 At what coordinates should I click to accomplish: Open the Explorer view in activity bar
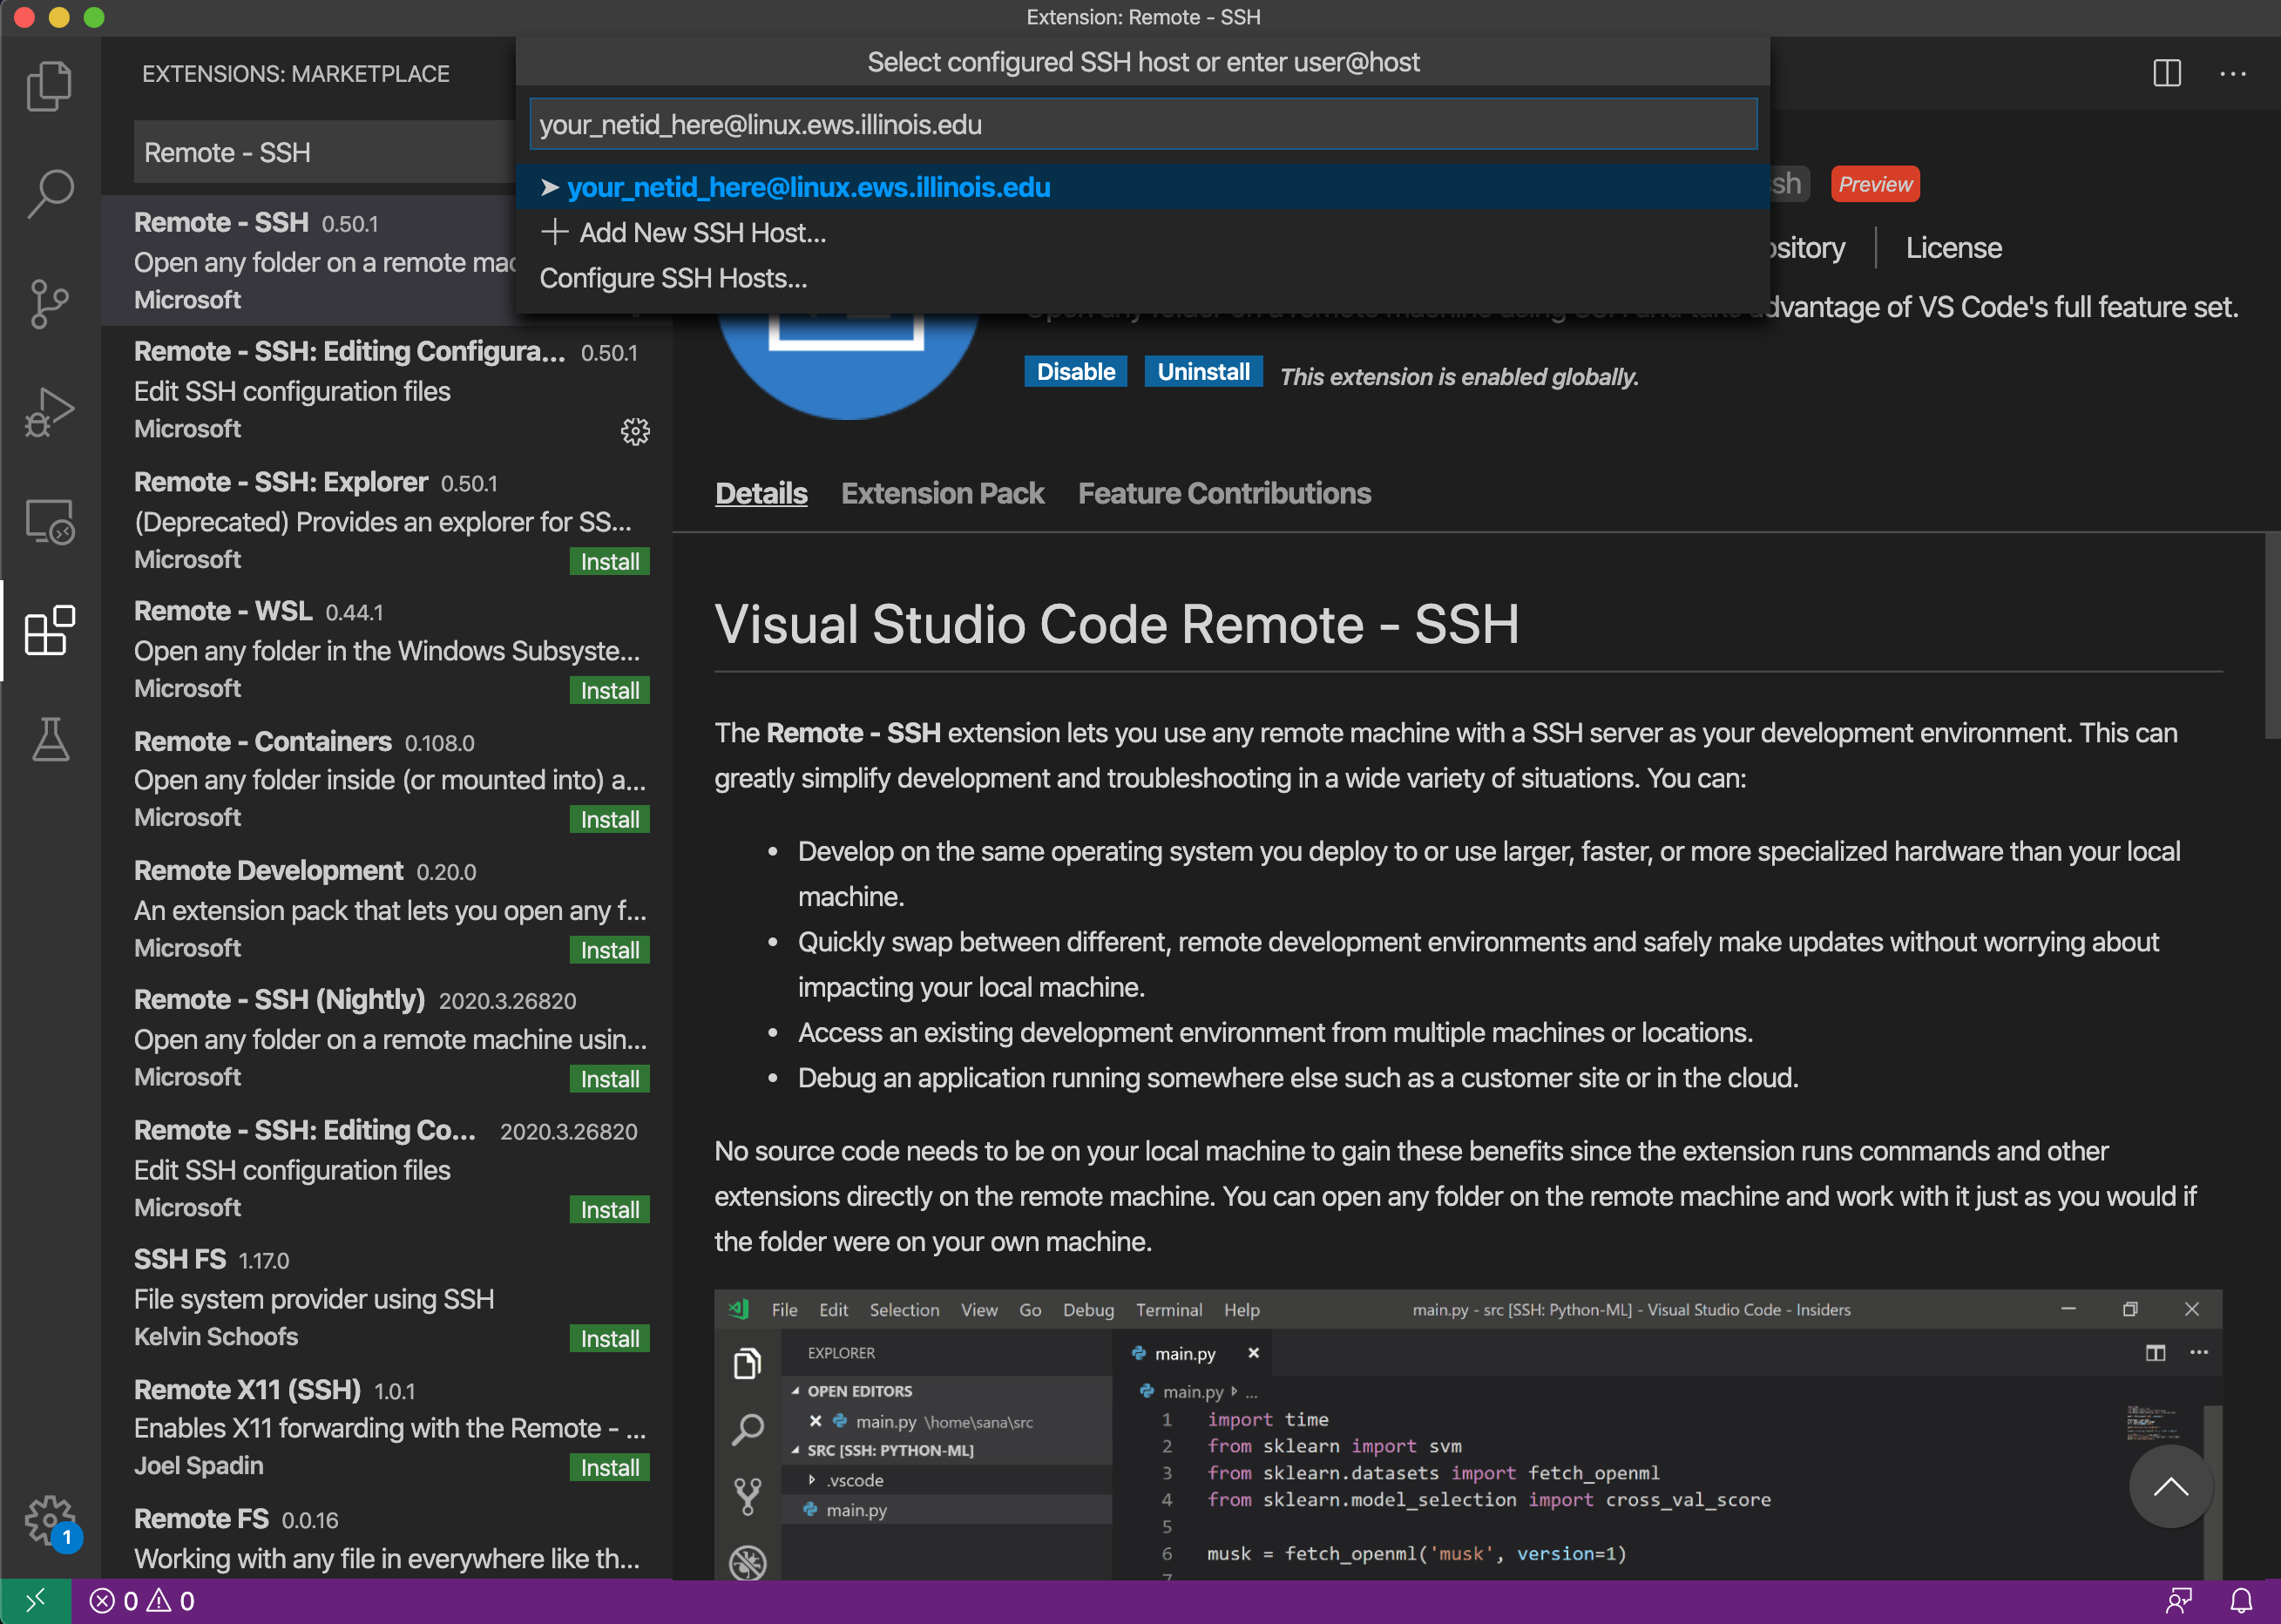tap(49, 85)
